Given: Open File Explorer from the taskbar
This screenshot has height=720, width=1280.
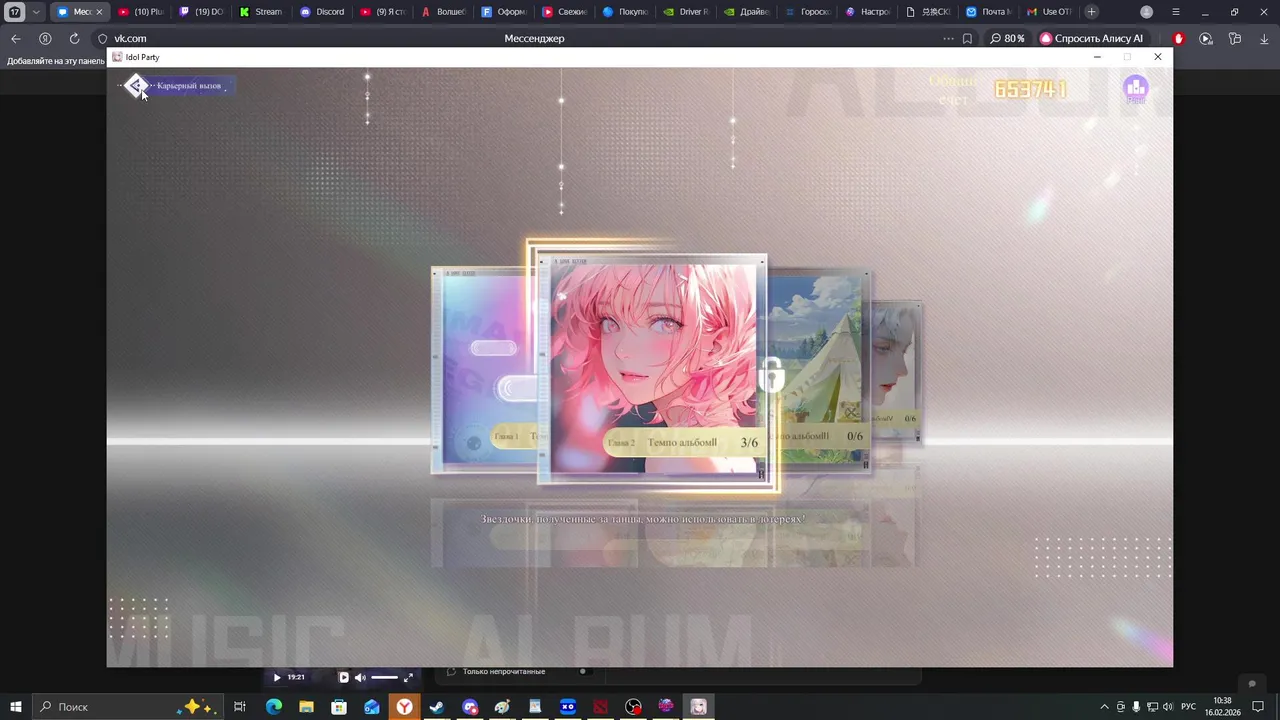Looking at the screenshot, I should pos(306,707).
